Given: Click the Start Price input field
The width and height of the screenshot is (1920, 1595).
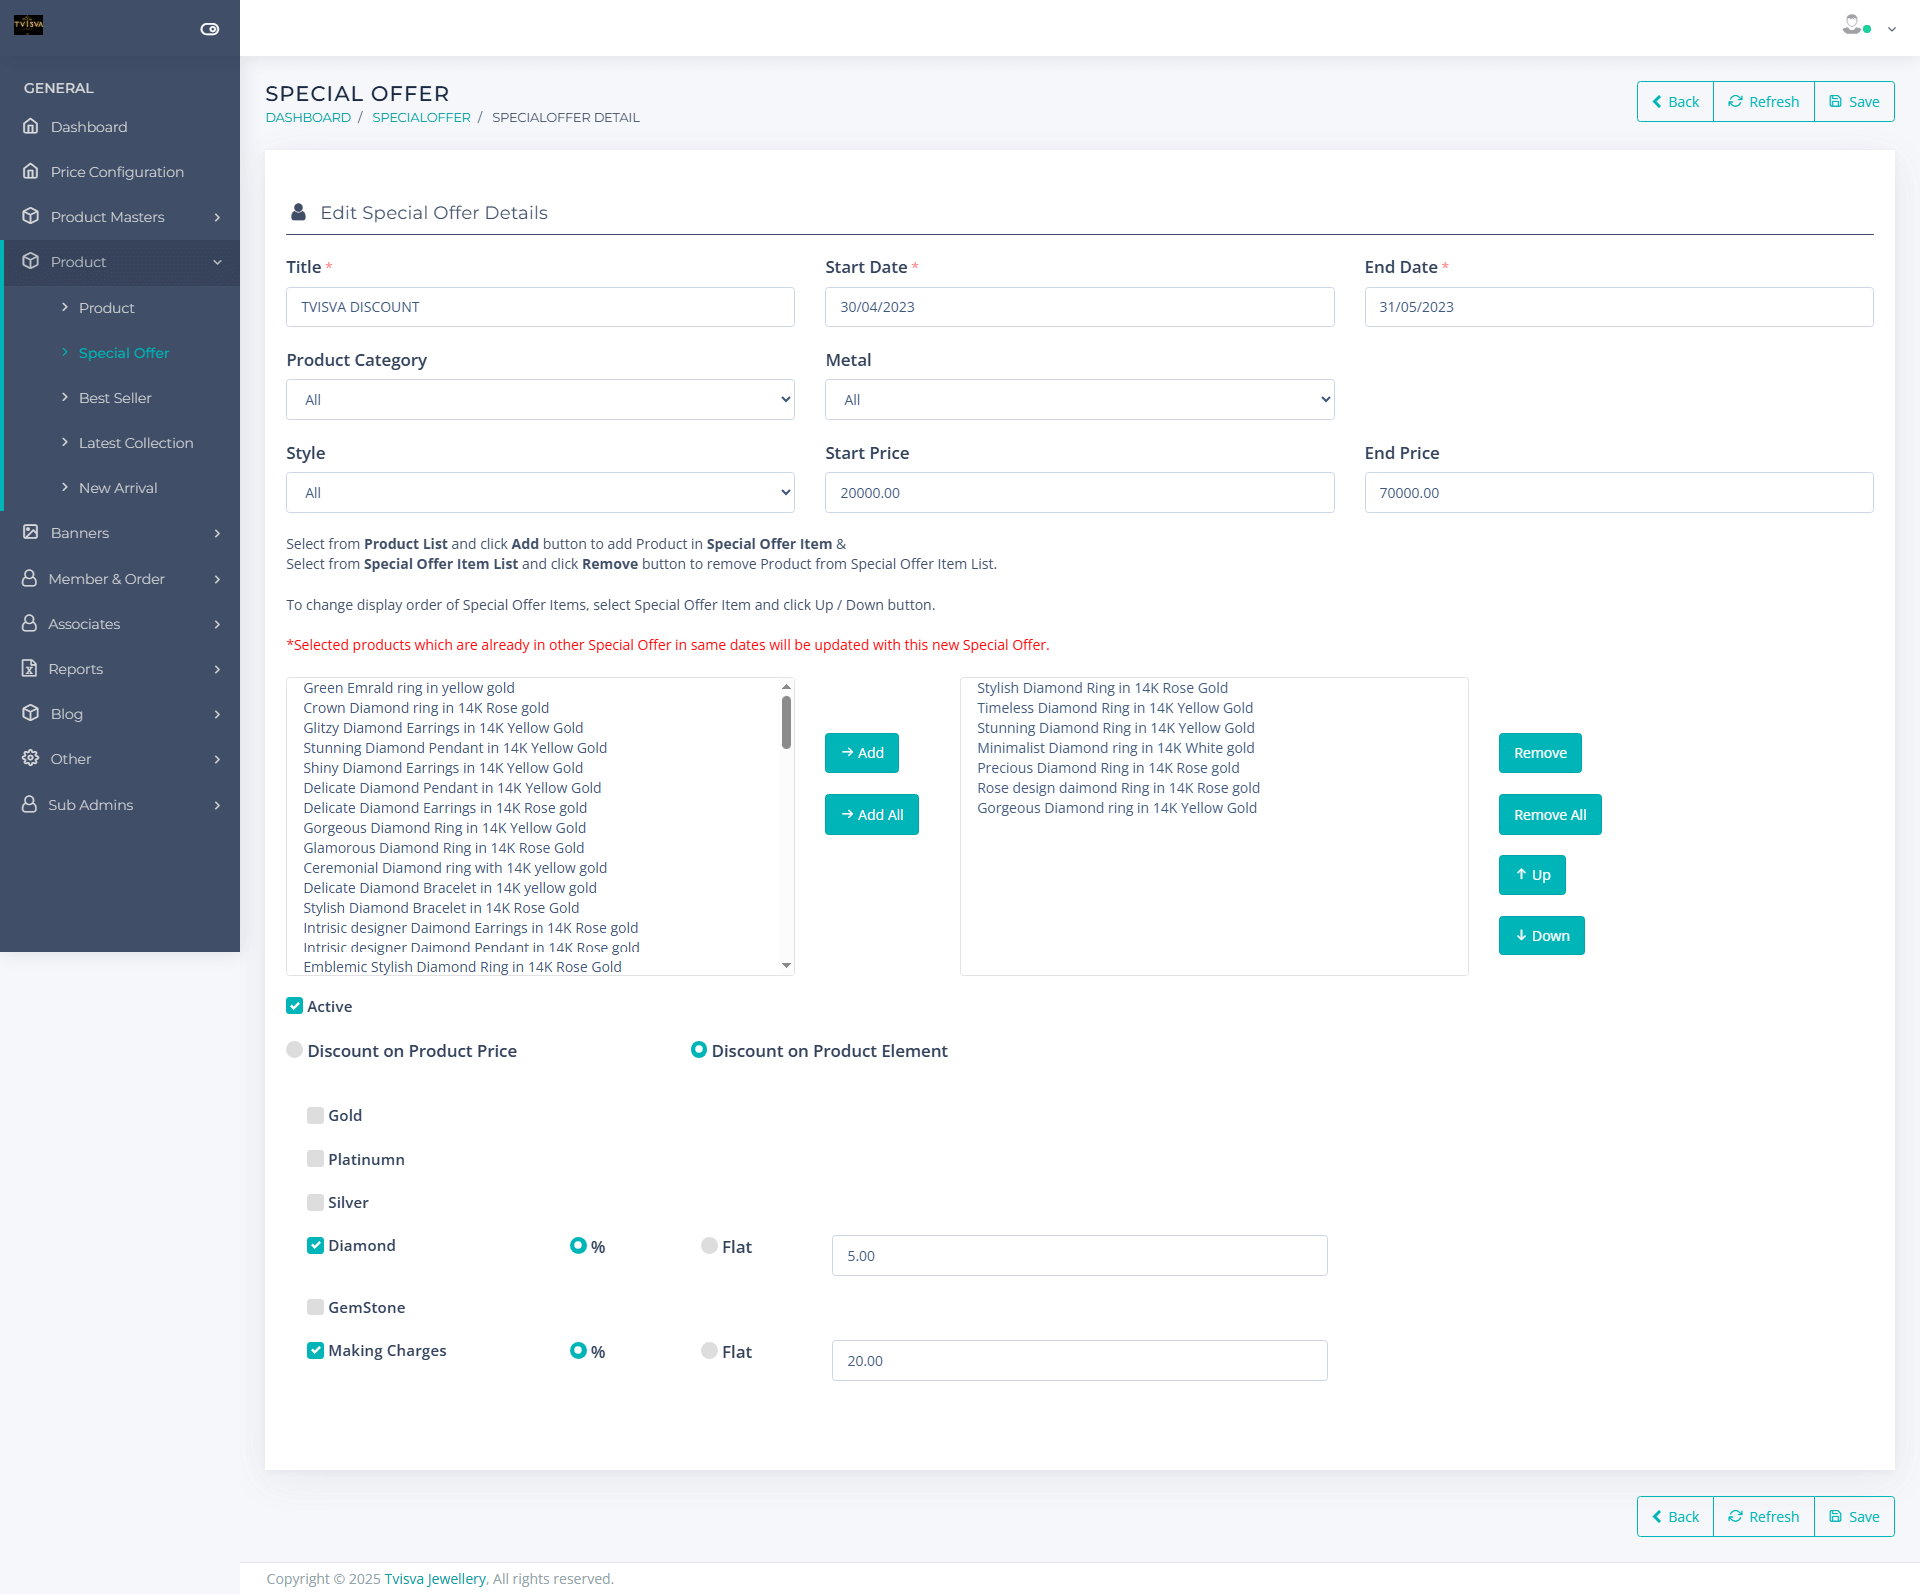Looking at the screenshot, I should point(1079,492).
